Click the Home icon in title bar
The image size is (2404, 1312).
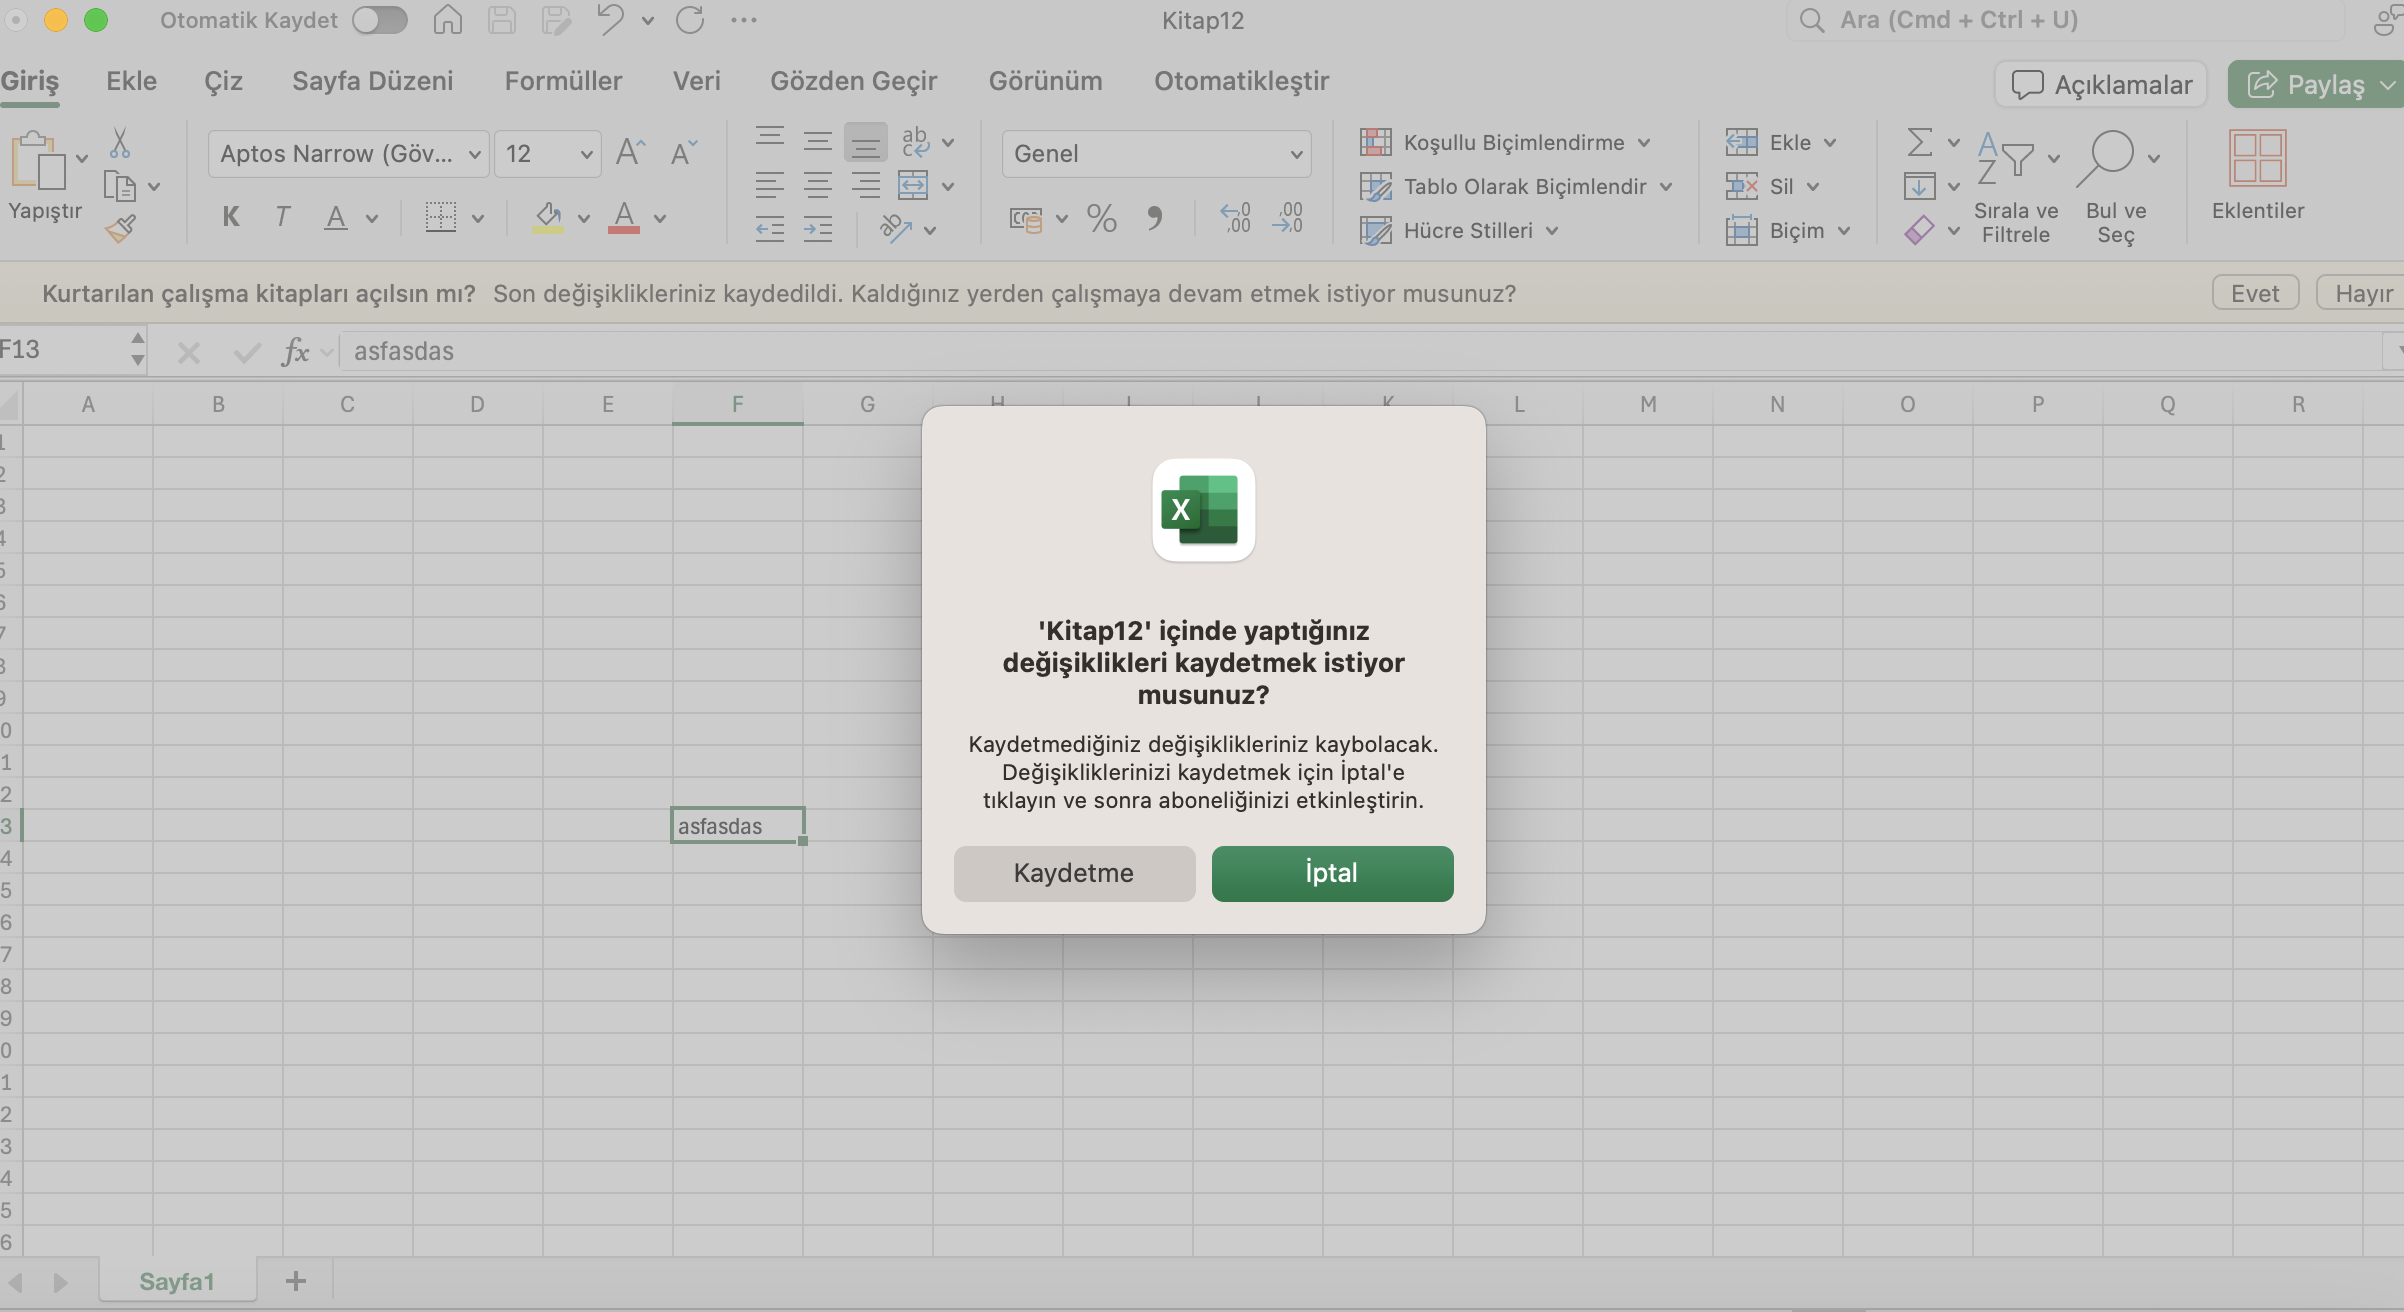click(x=447, y=20)
